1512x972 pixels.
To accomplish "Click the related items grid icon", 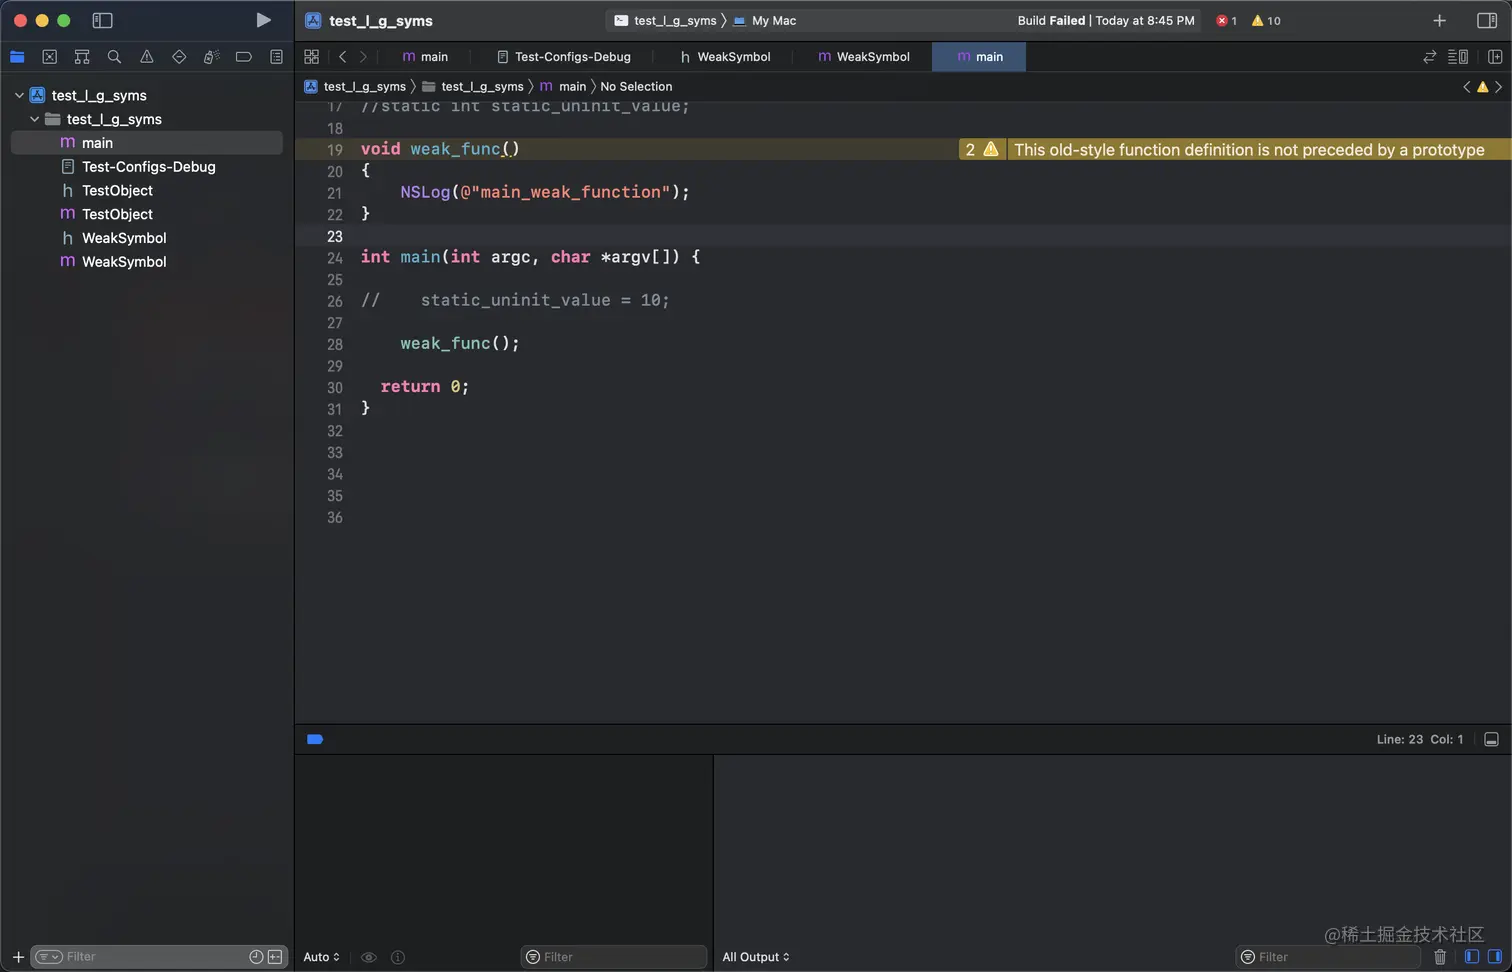I will point(311,57).
